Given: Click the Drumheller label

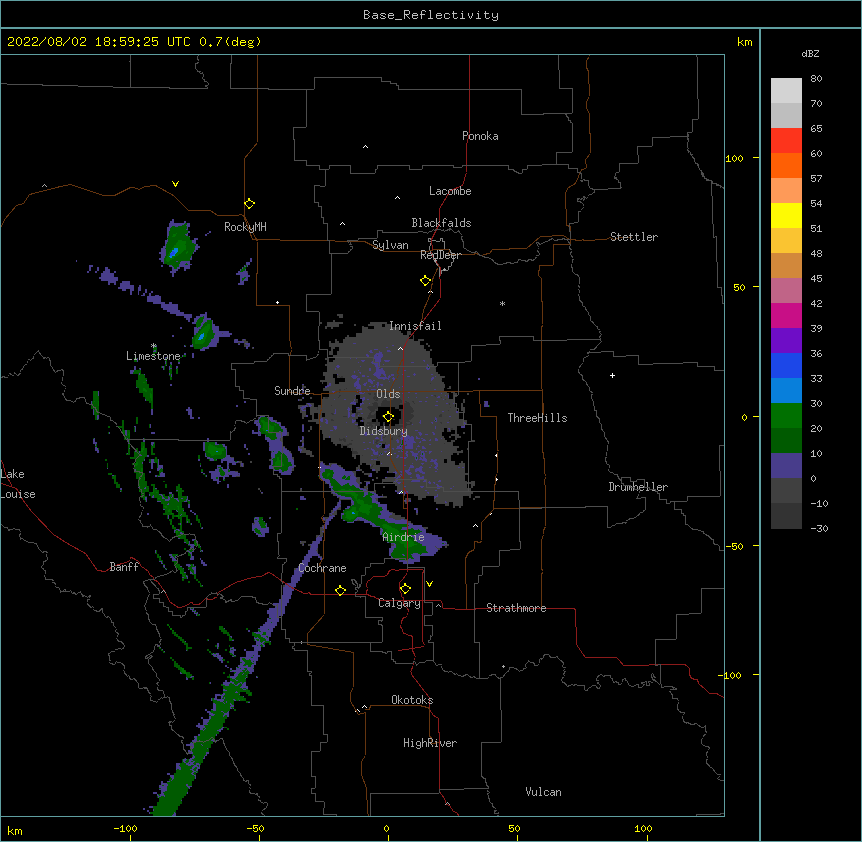Looking at the screenshot, I should [638, 487].
